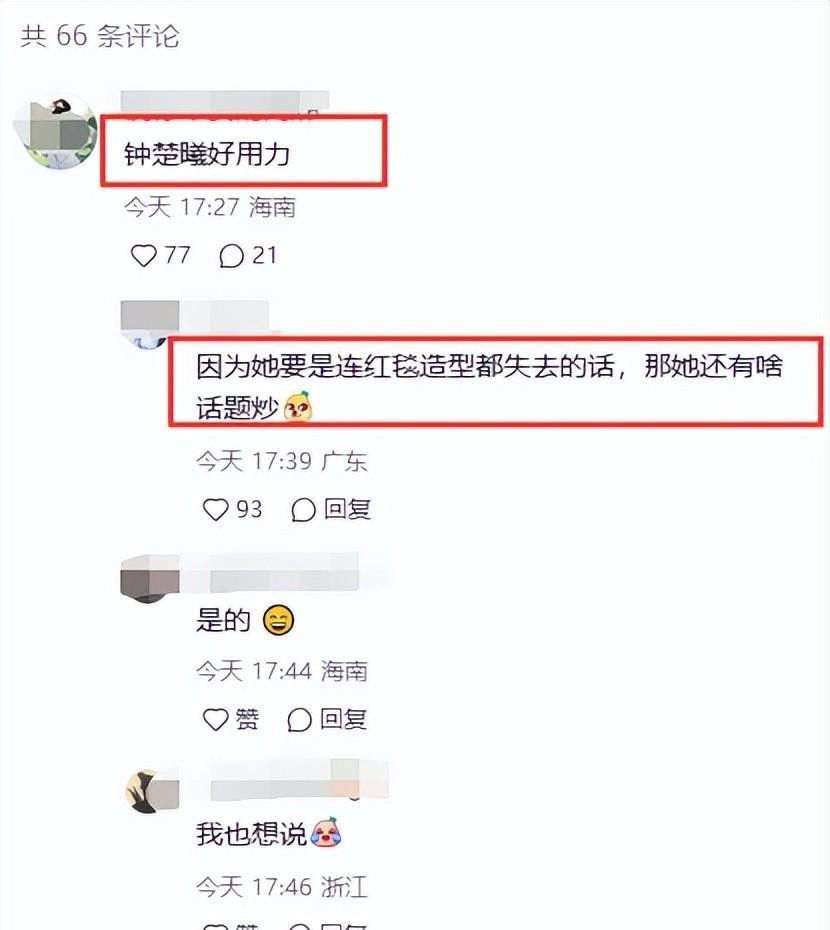Tap heart icon on 是的 comment
The image size is (830, 930).
pos(215,719)
